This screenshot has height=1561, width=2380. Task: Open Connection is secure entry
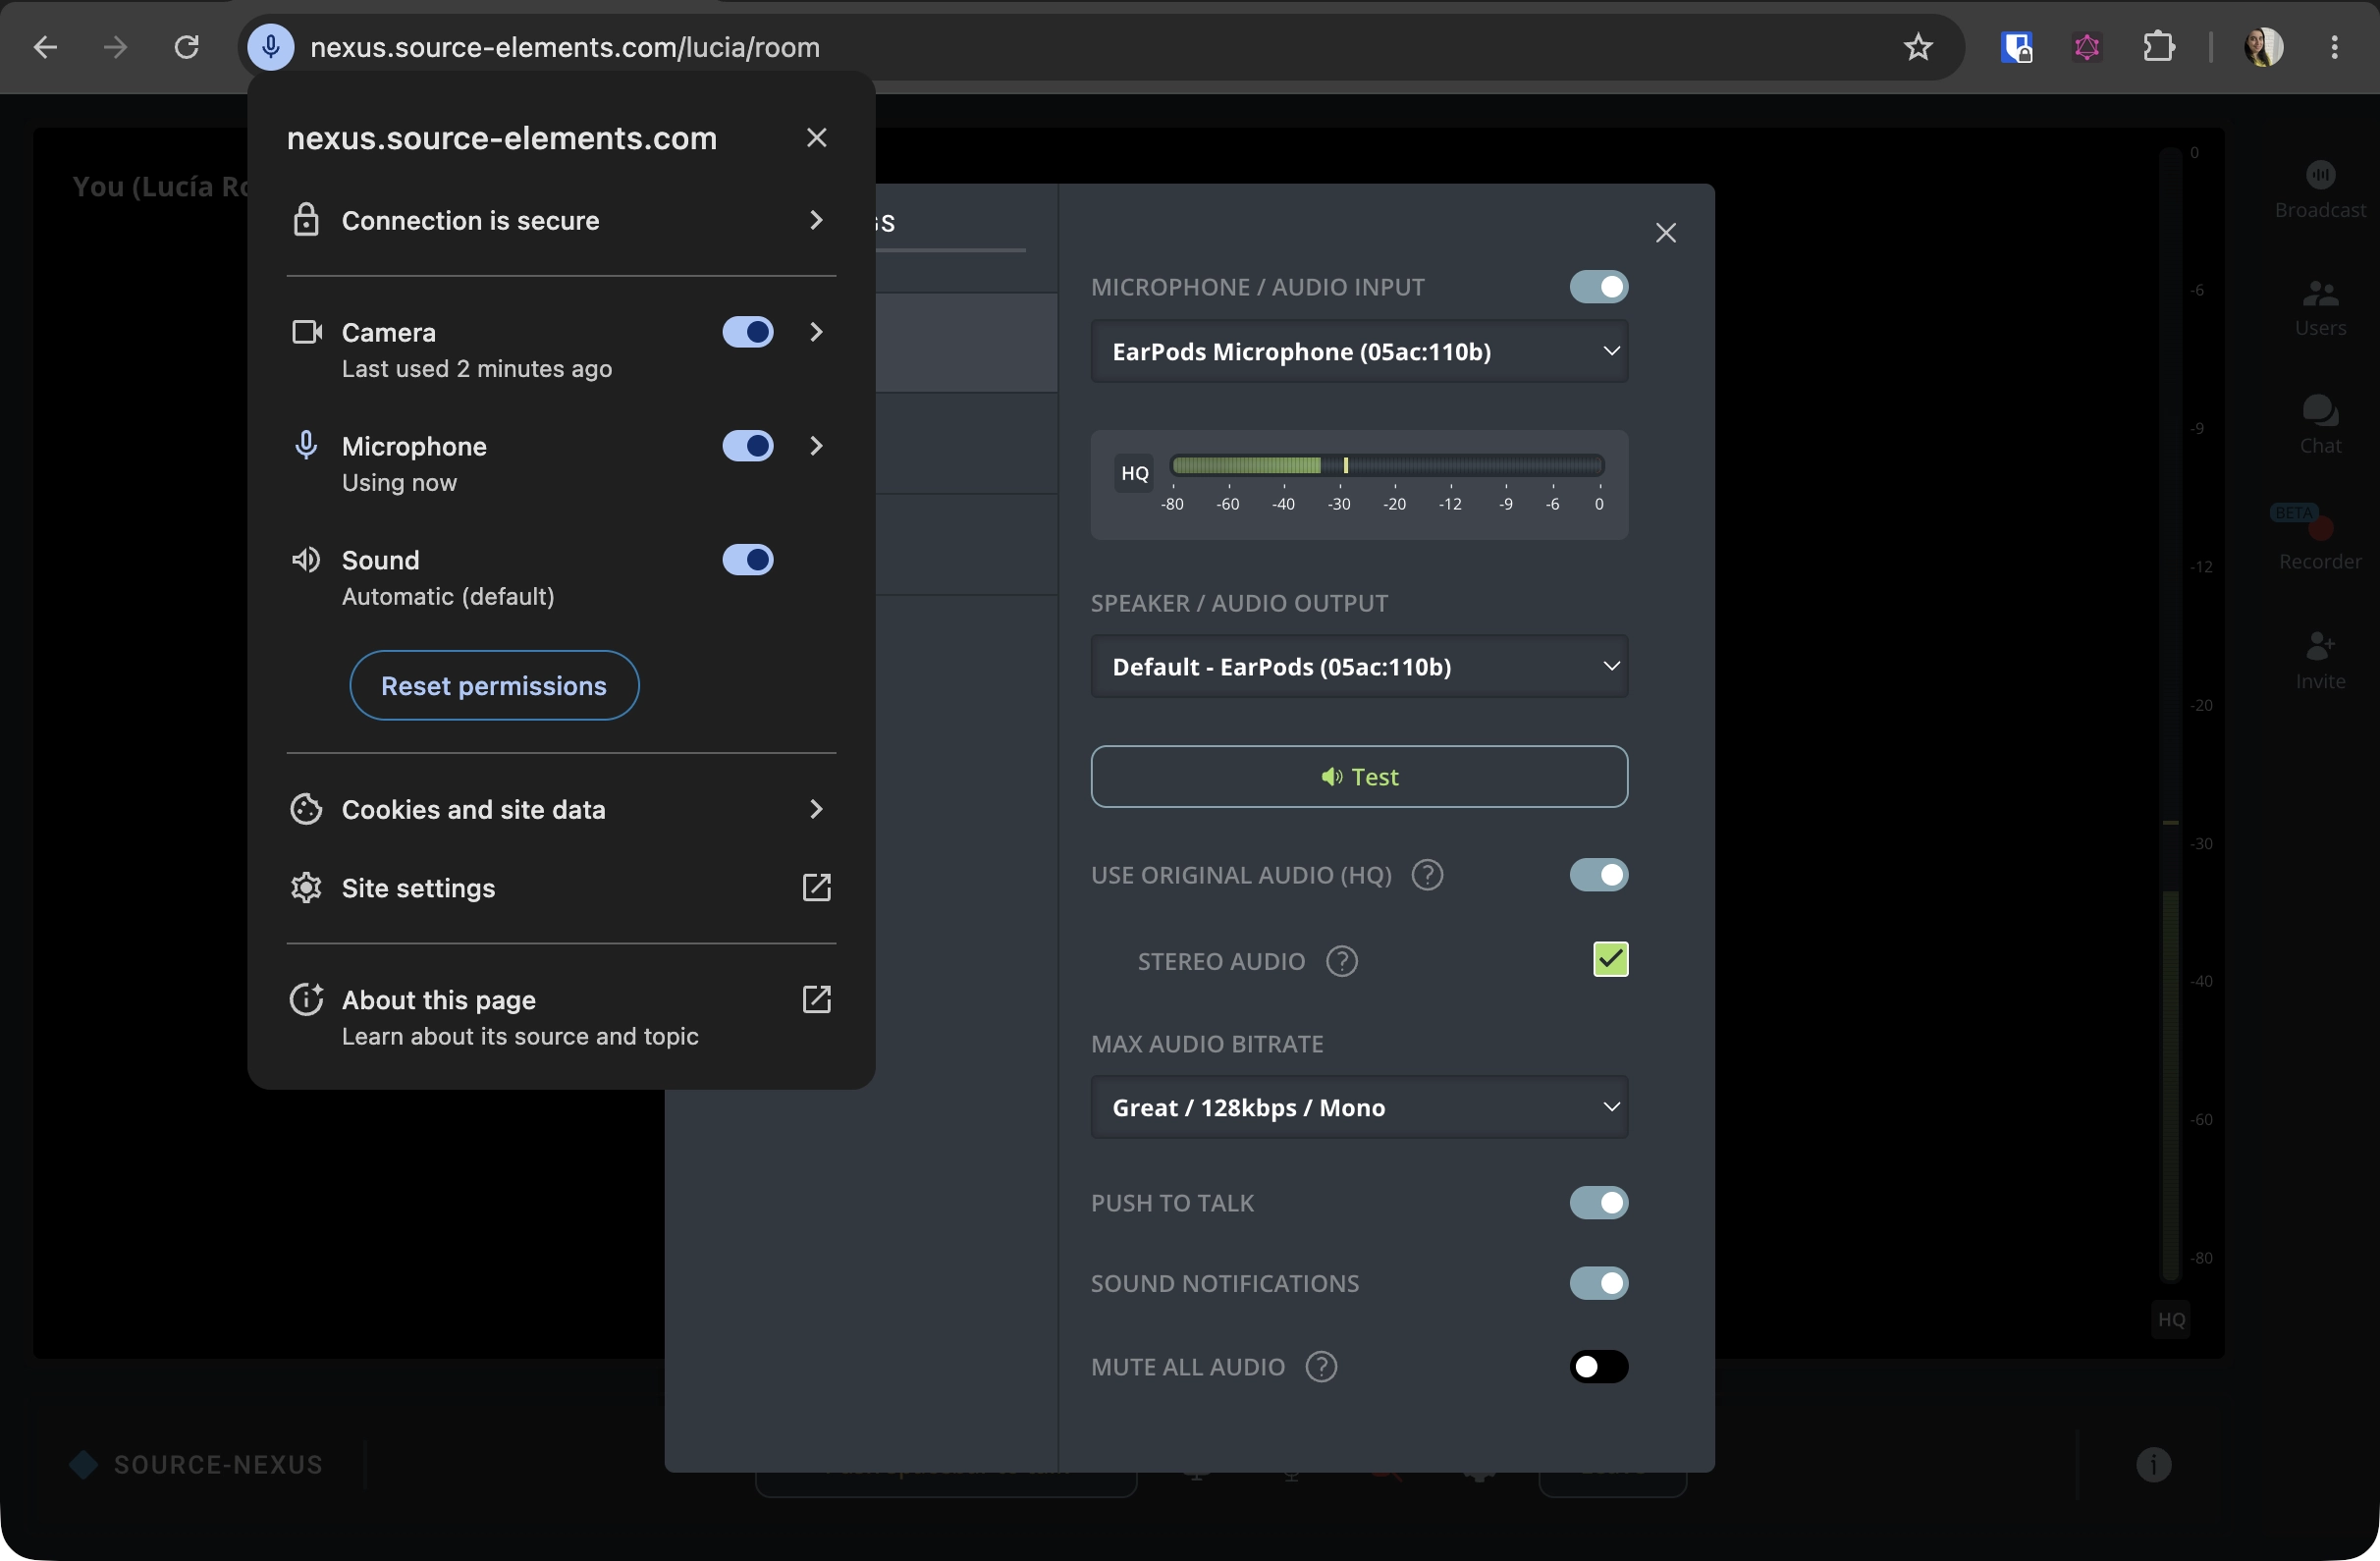click(x=561, y=220)
